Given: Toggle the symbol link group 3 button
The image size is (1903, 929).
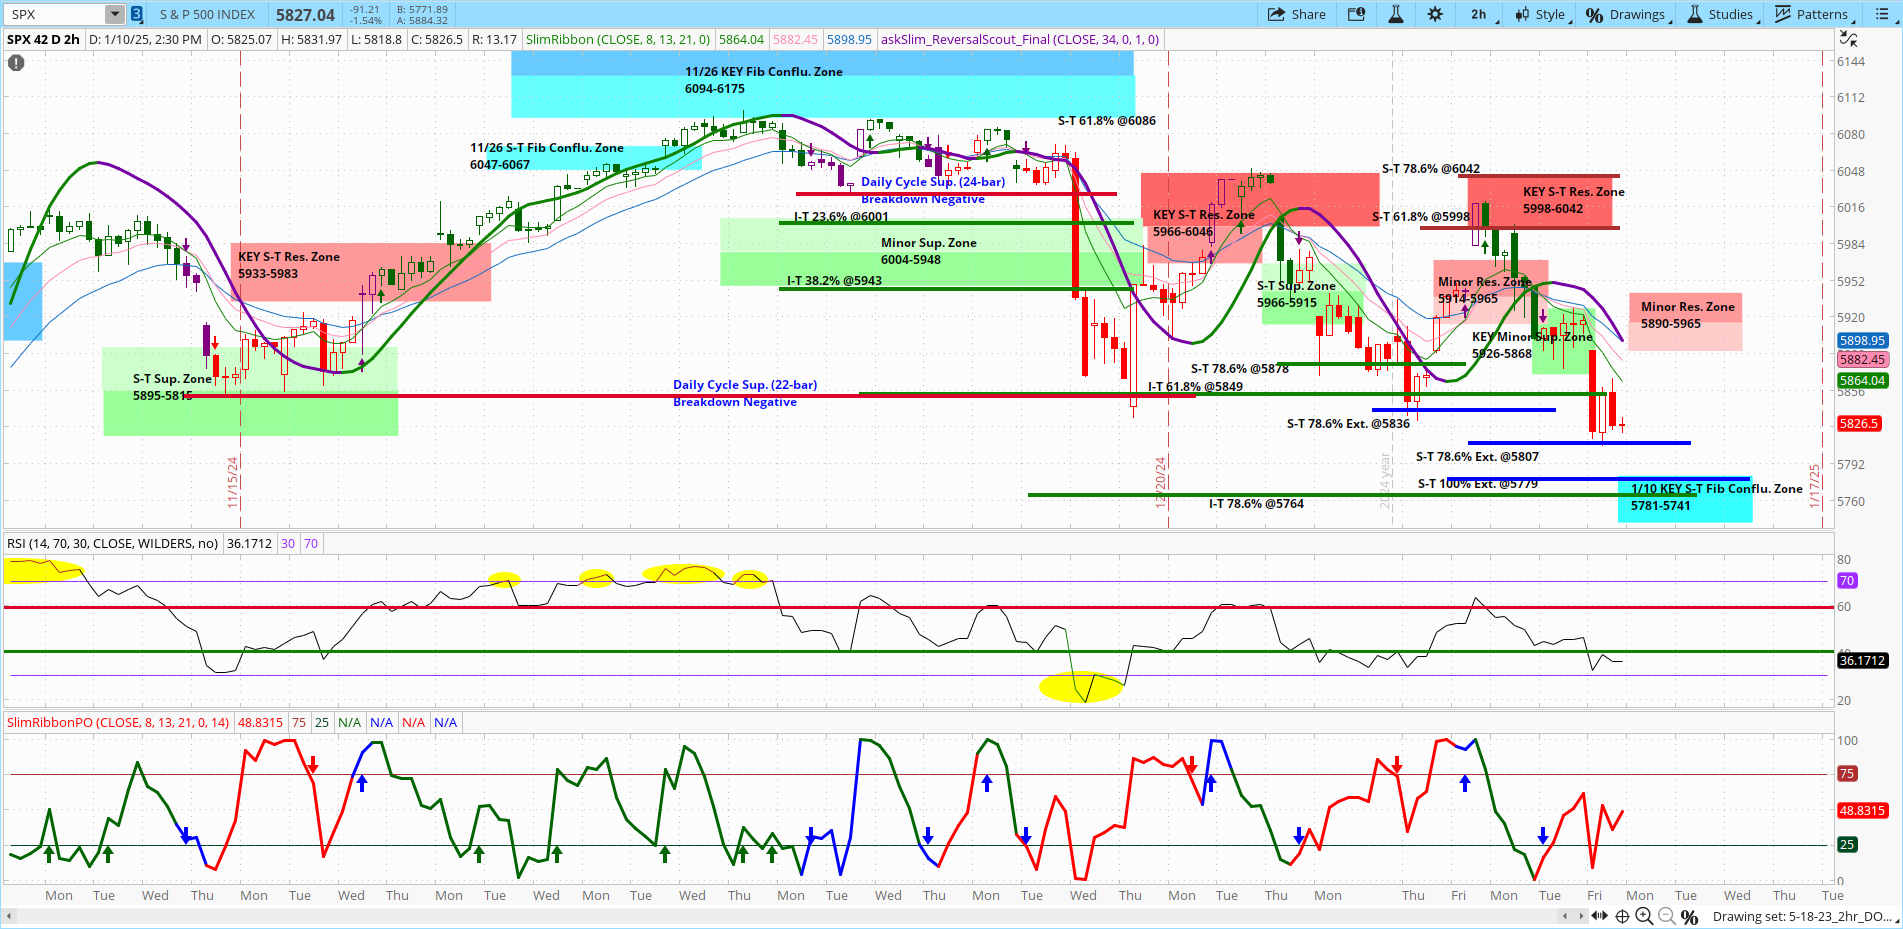Looking at the screenshot, I should pyautogui.click(x=135, y=14).
